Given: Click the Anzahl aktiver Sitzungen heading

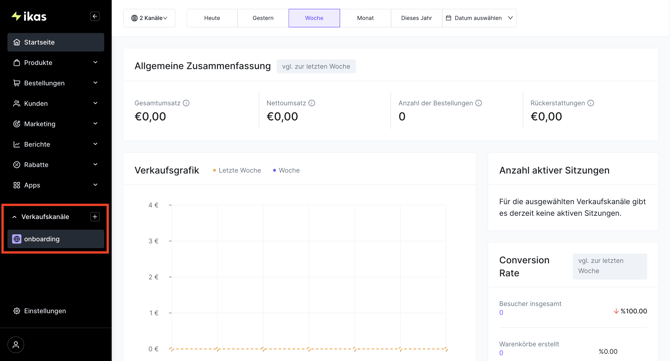Looking at the screenshot, I should 554,170.
